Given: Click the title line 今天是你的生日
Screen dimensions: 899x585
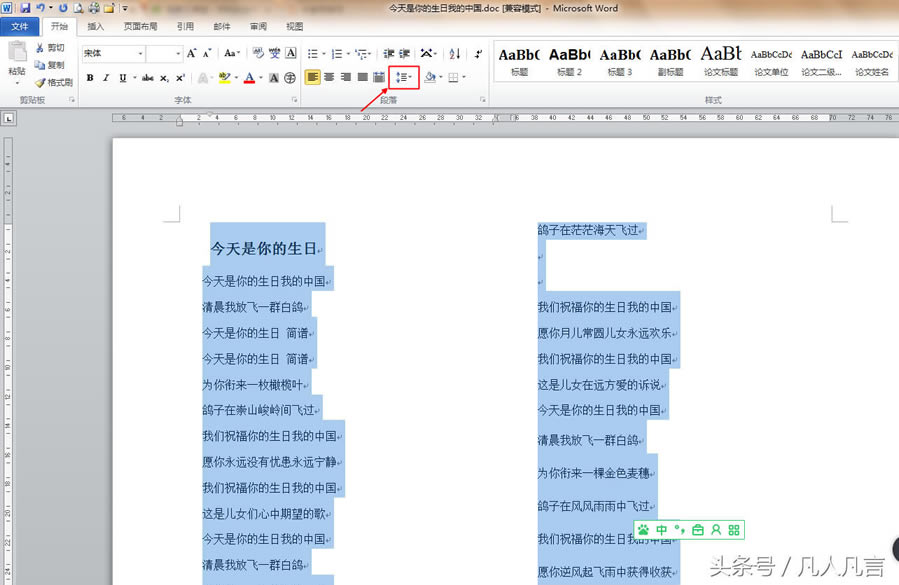Looking at the screenshot, I should 263,249.
